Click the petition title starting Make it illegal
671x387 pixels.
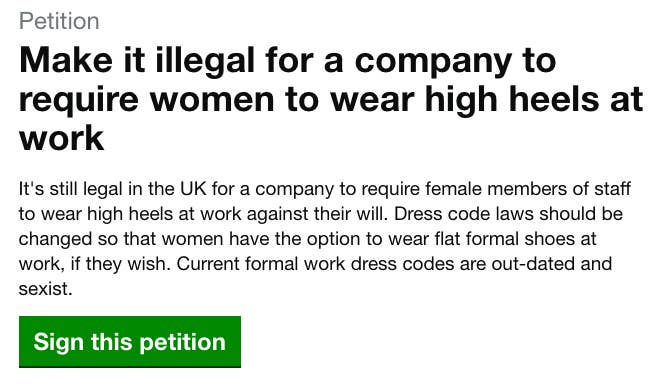click(x=331, y=99)
